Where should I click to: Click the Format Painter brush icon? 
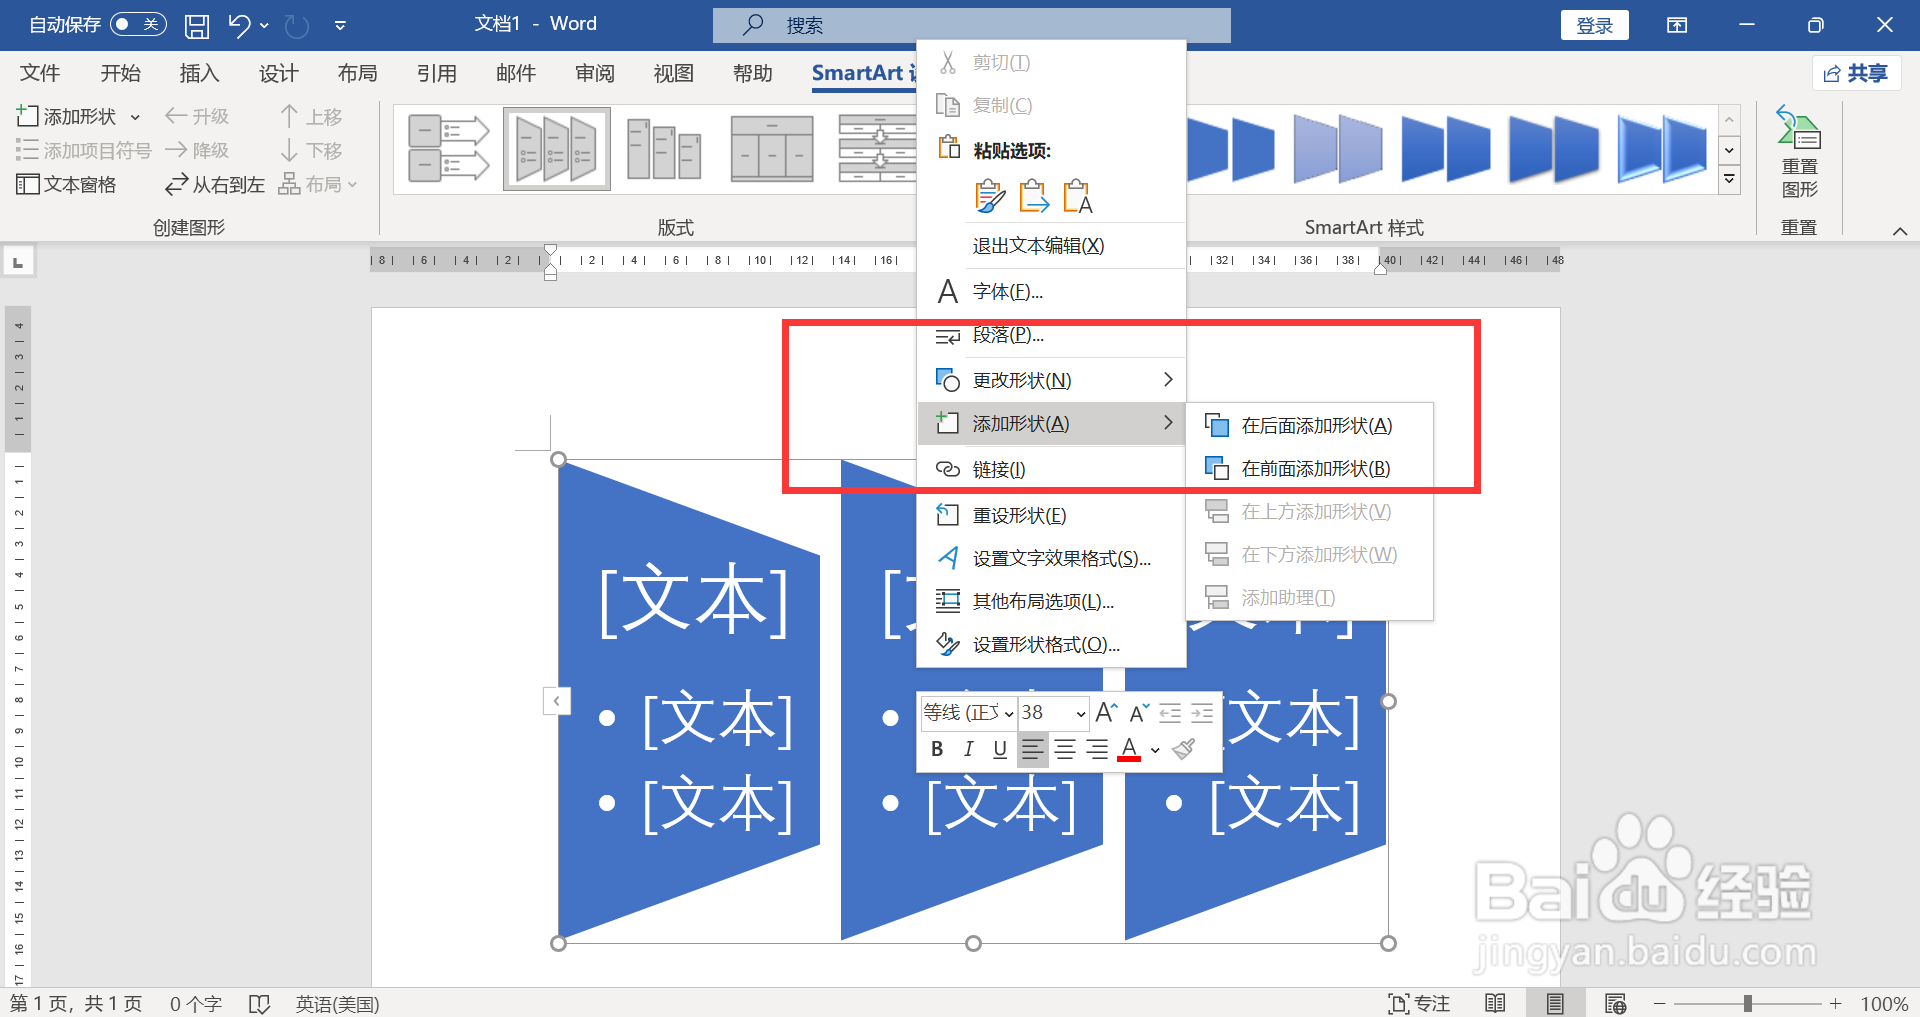point(1184,749)
